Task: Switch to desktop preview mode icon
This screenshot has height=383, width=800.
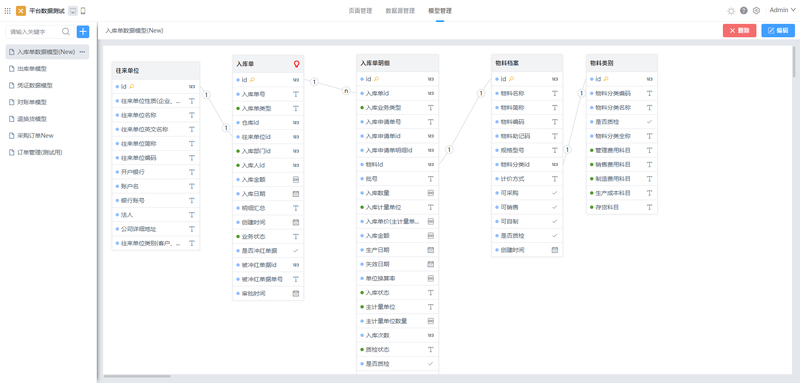Action: pyautogui.click(x=73, y=11)
